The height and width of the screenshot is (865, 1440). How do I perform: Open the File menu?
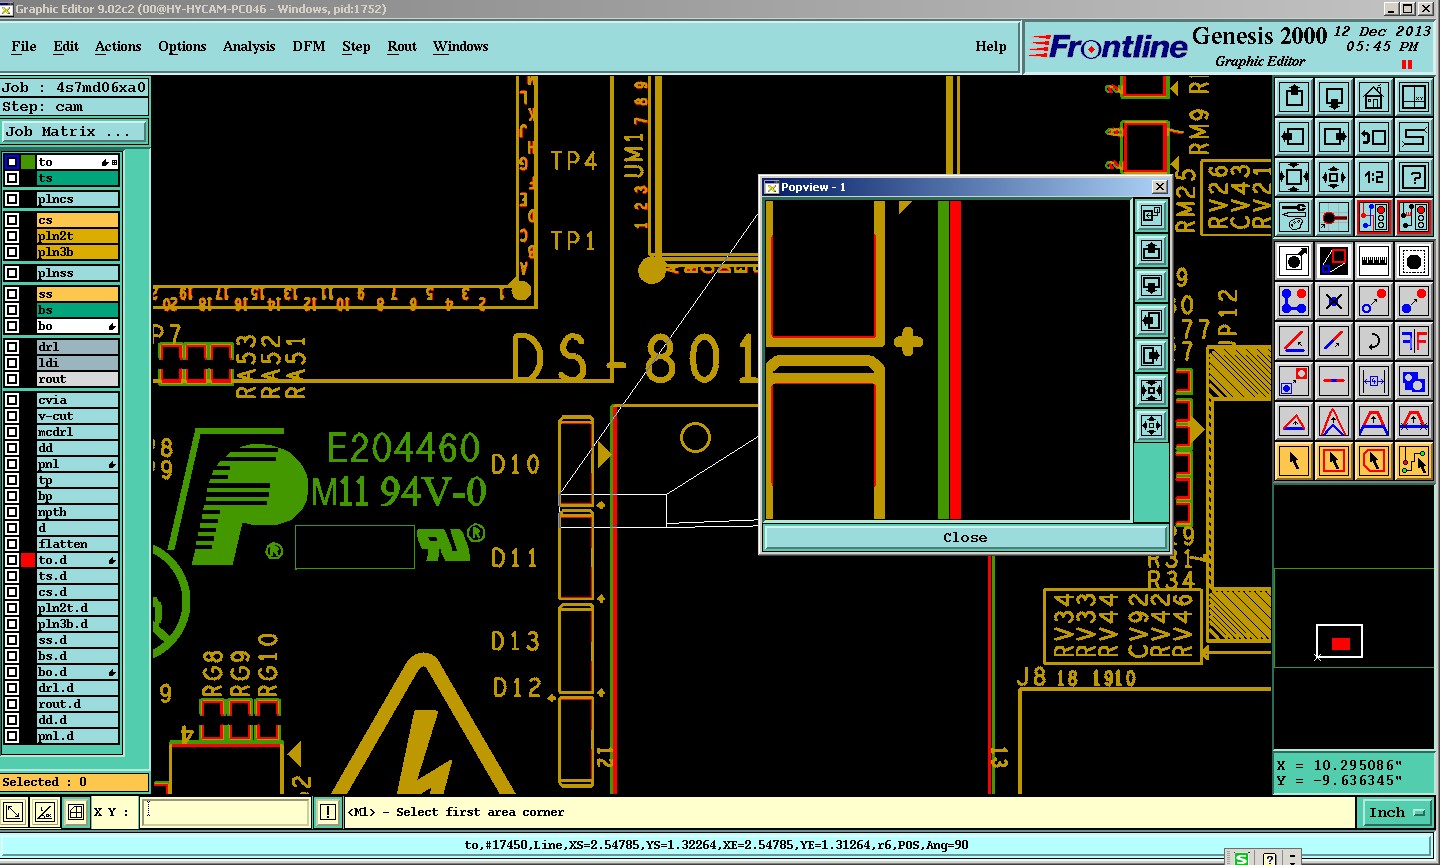pyautogui.click(x=24, y=46)
